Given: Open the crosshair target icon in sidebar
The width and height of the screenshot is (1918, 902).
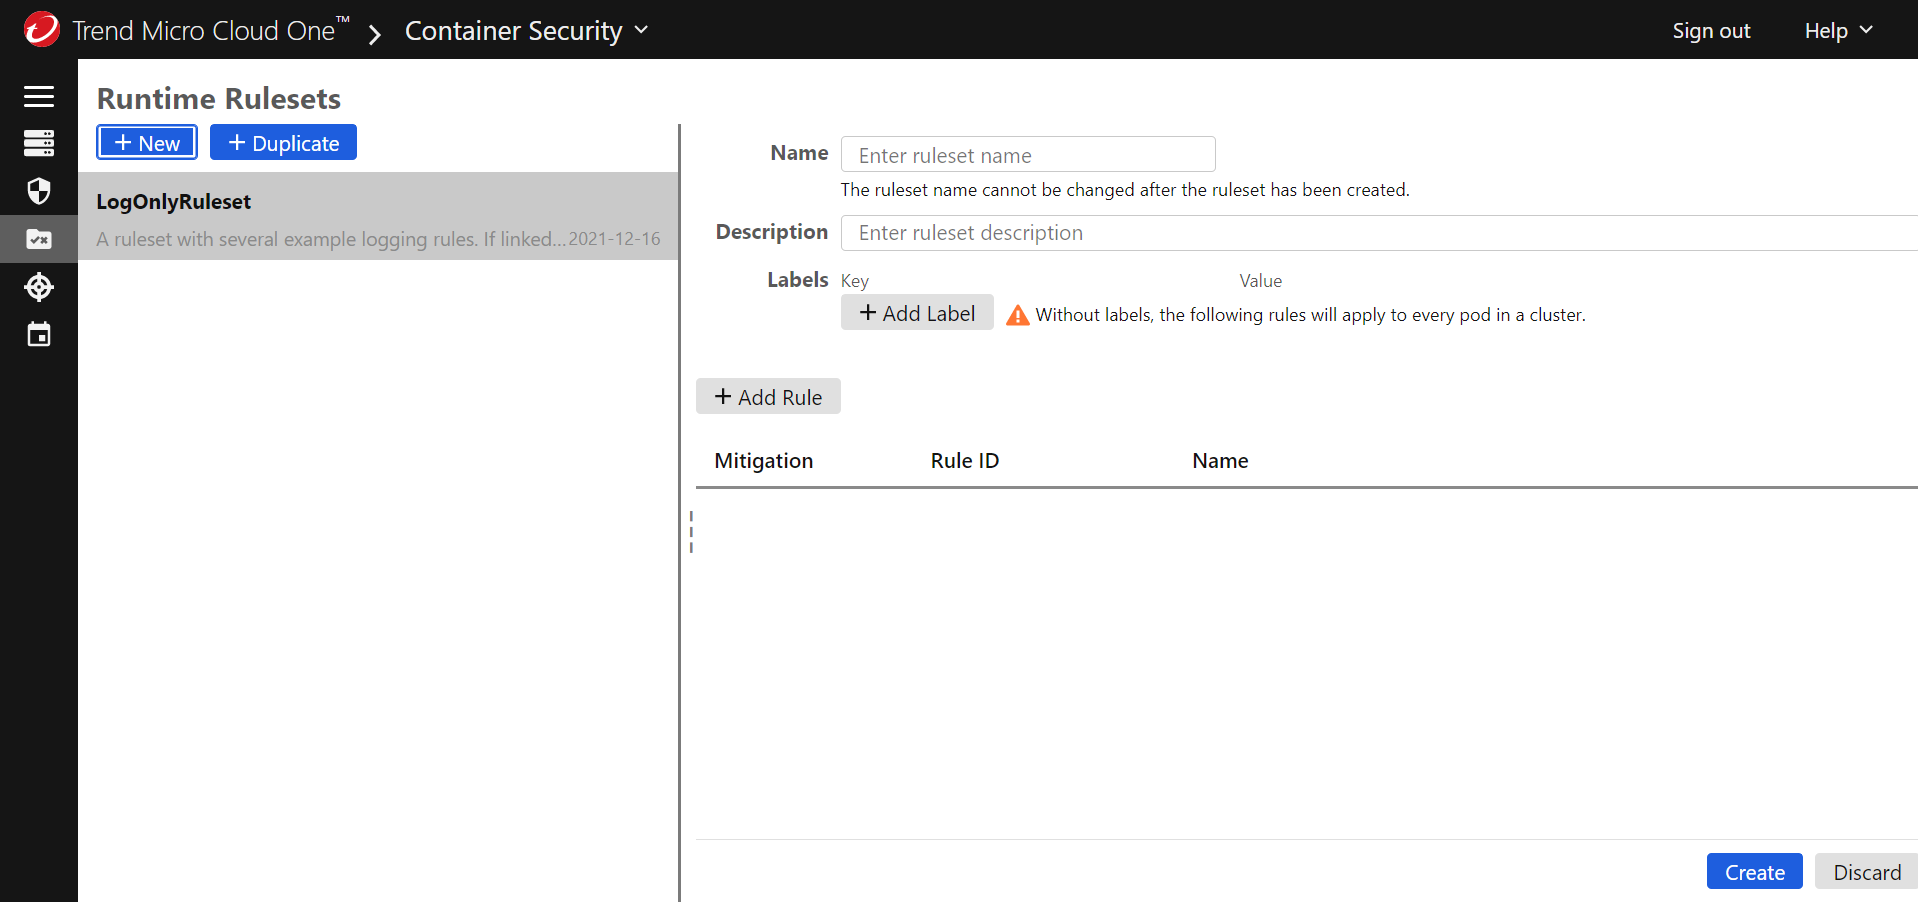Looking at the screenshot, I should (x=39, y=287).
